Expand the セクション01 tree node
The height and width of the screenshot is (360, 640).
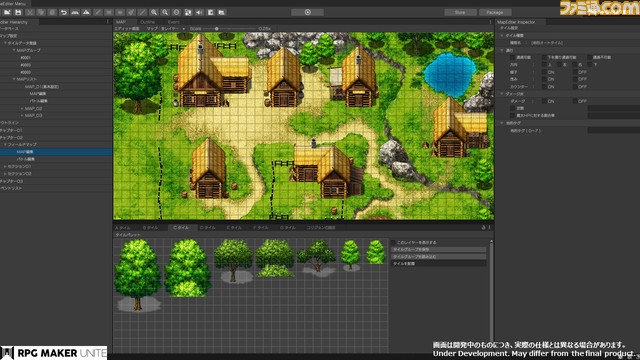tap(5, 167)
